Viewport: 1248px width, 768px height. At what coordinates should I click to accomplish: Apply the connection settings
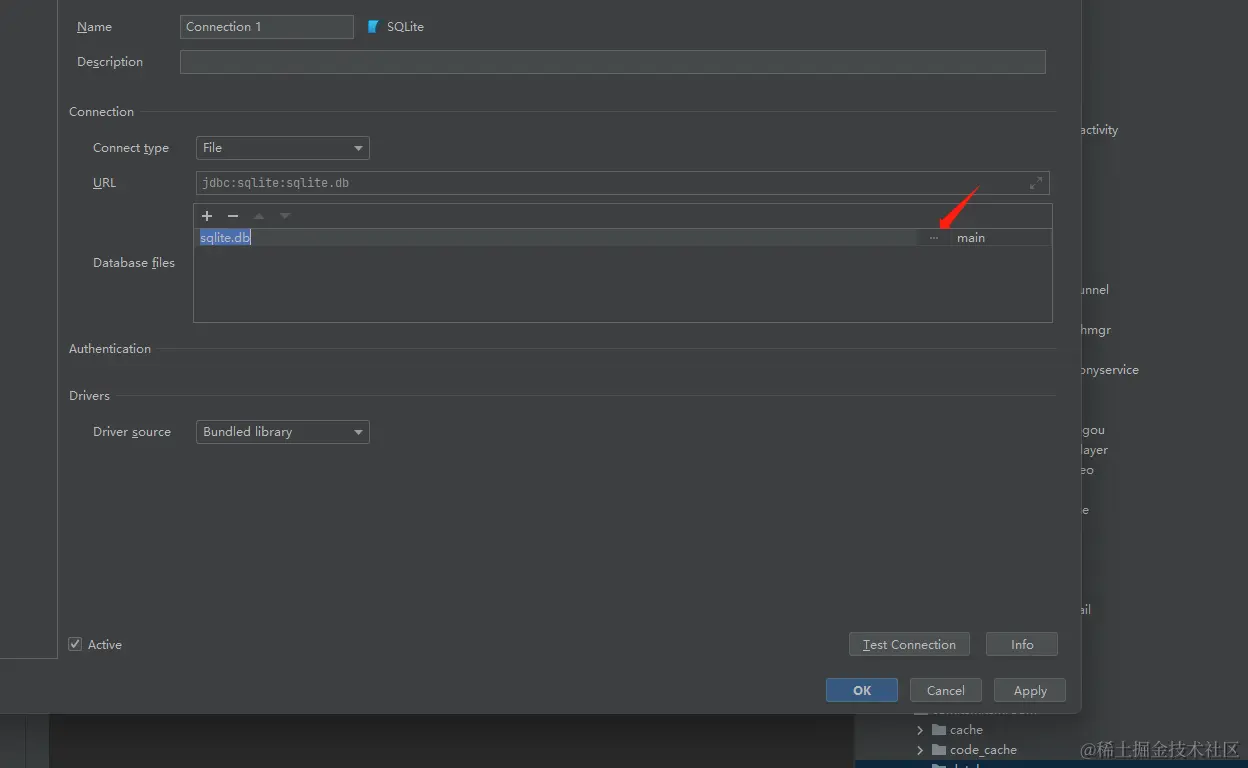(x=1030, y=690)
